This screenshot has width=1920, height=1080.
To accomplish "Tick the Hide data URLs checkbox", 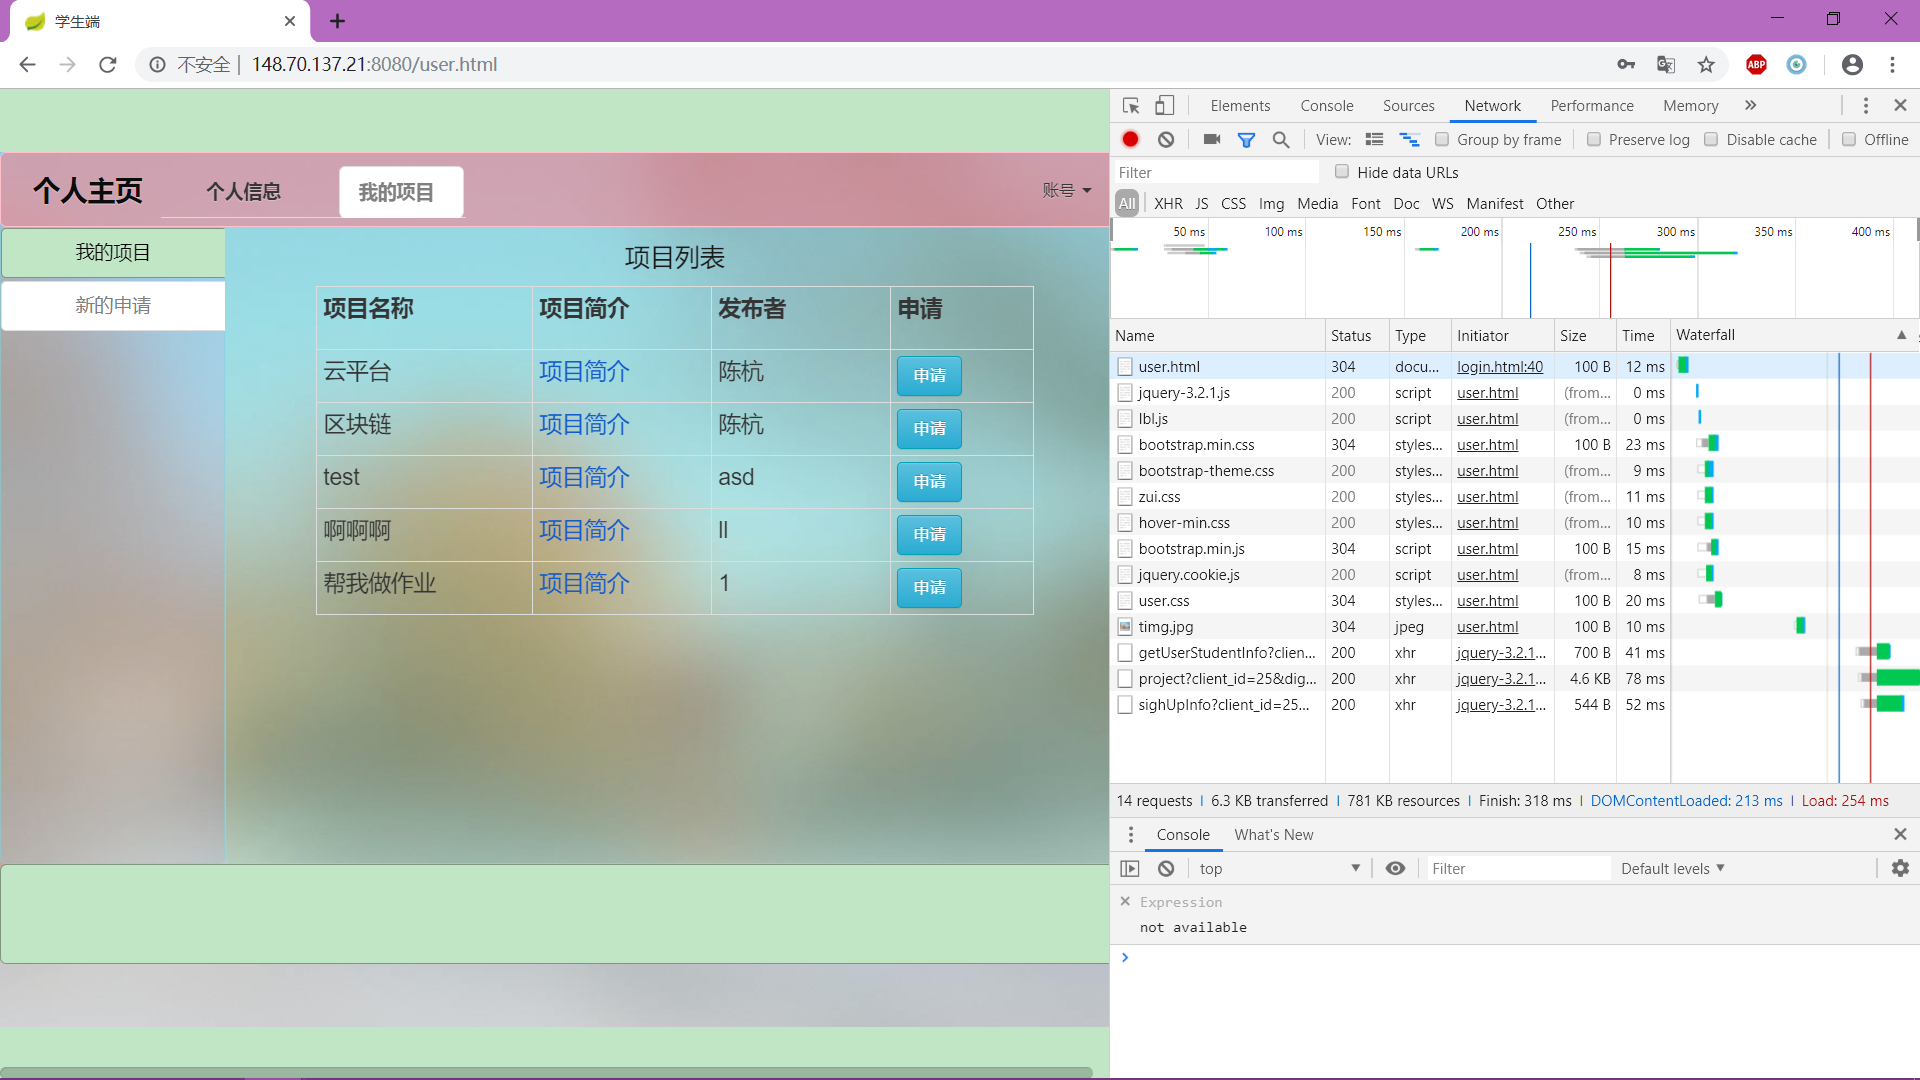I will tap(1342, 172).
